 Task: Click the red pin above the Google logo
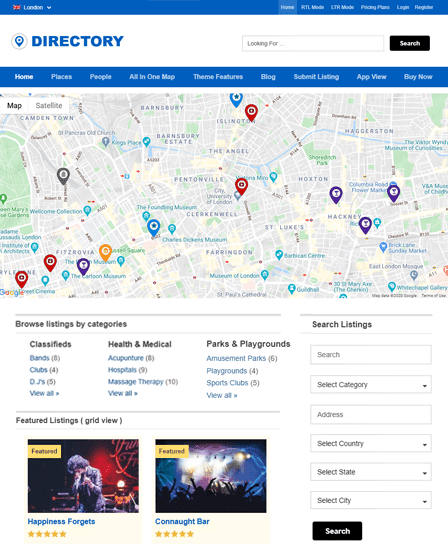[21, 279]
